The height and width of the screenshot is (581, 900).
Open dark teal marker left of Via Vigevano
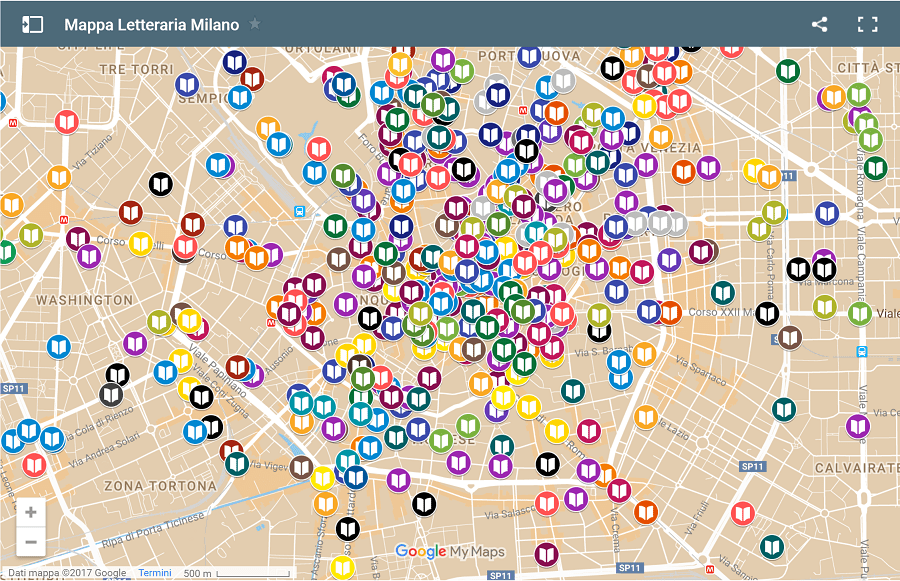pos(236,463)
